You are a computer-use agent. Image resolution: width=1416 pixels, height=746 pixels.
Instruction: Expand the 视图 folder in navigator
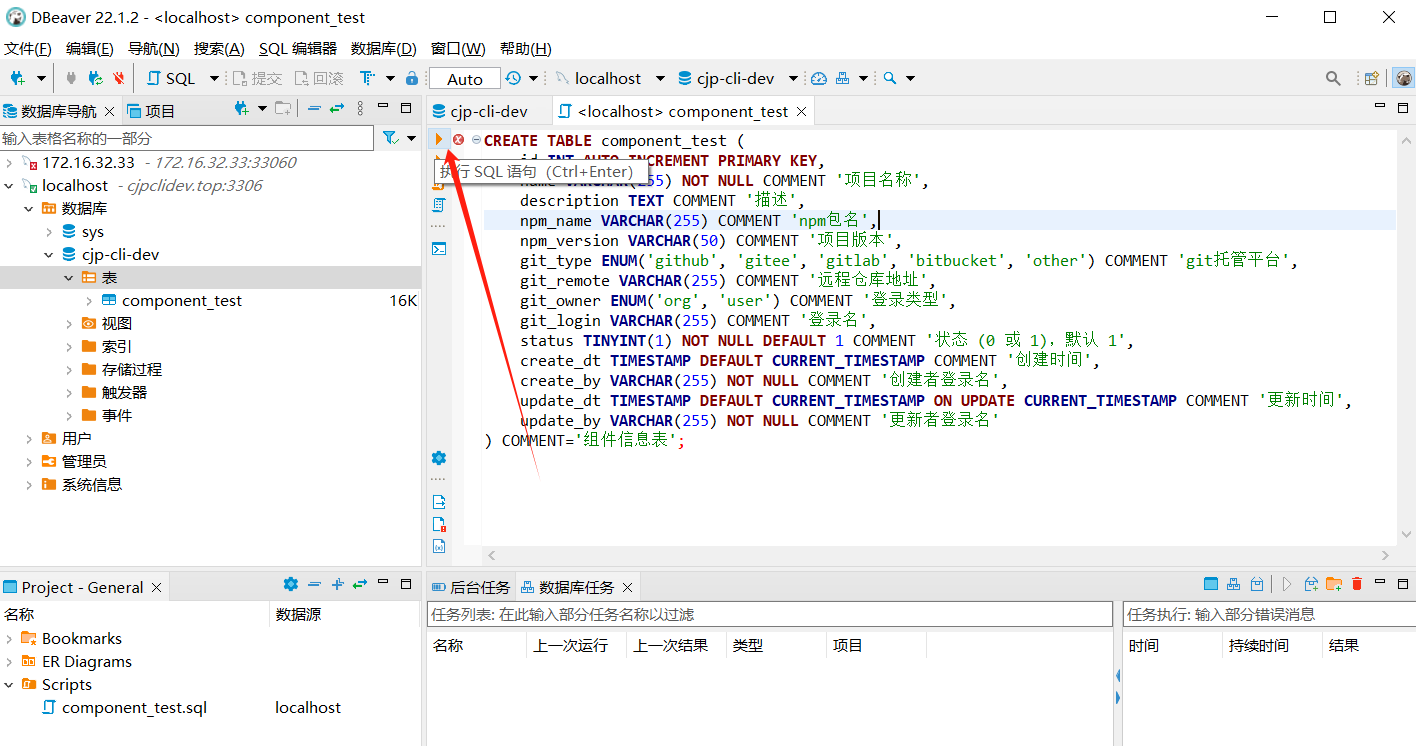(x=69, y=324)
